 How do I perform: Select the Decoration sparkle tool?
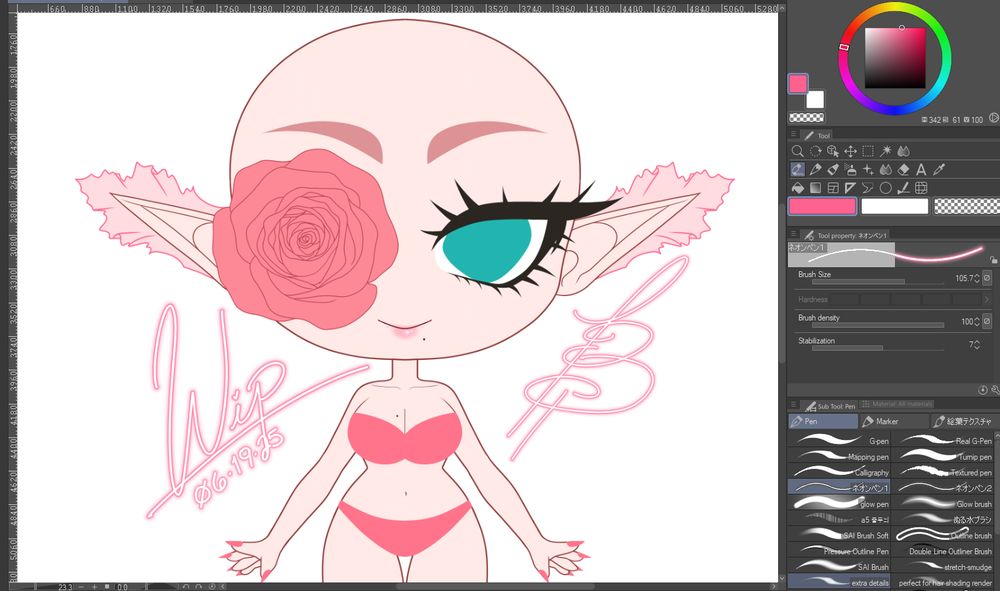868,170
